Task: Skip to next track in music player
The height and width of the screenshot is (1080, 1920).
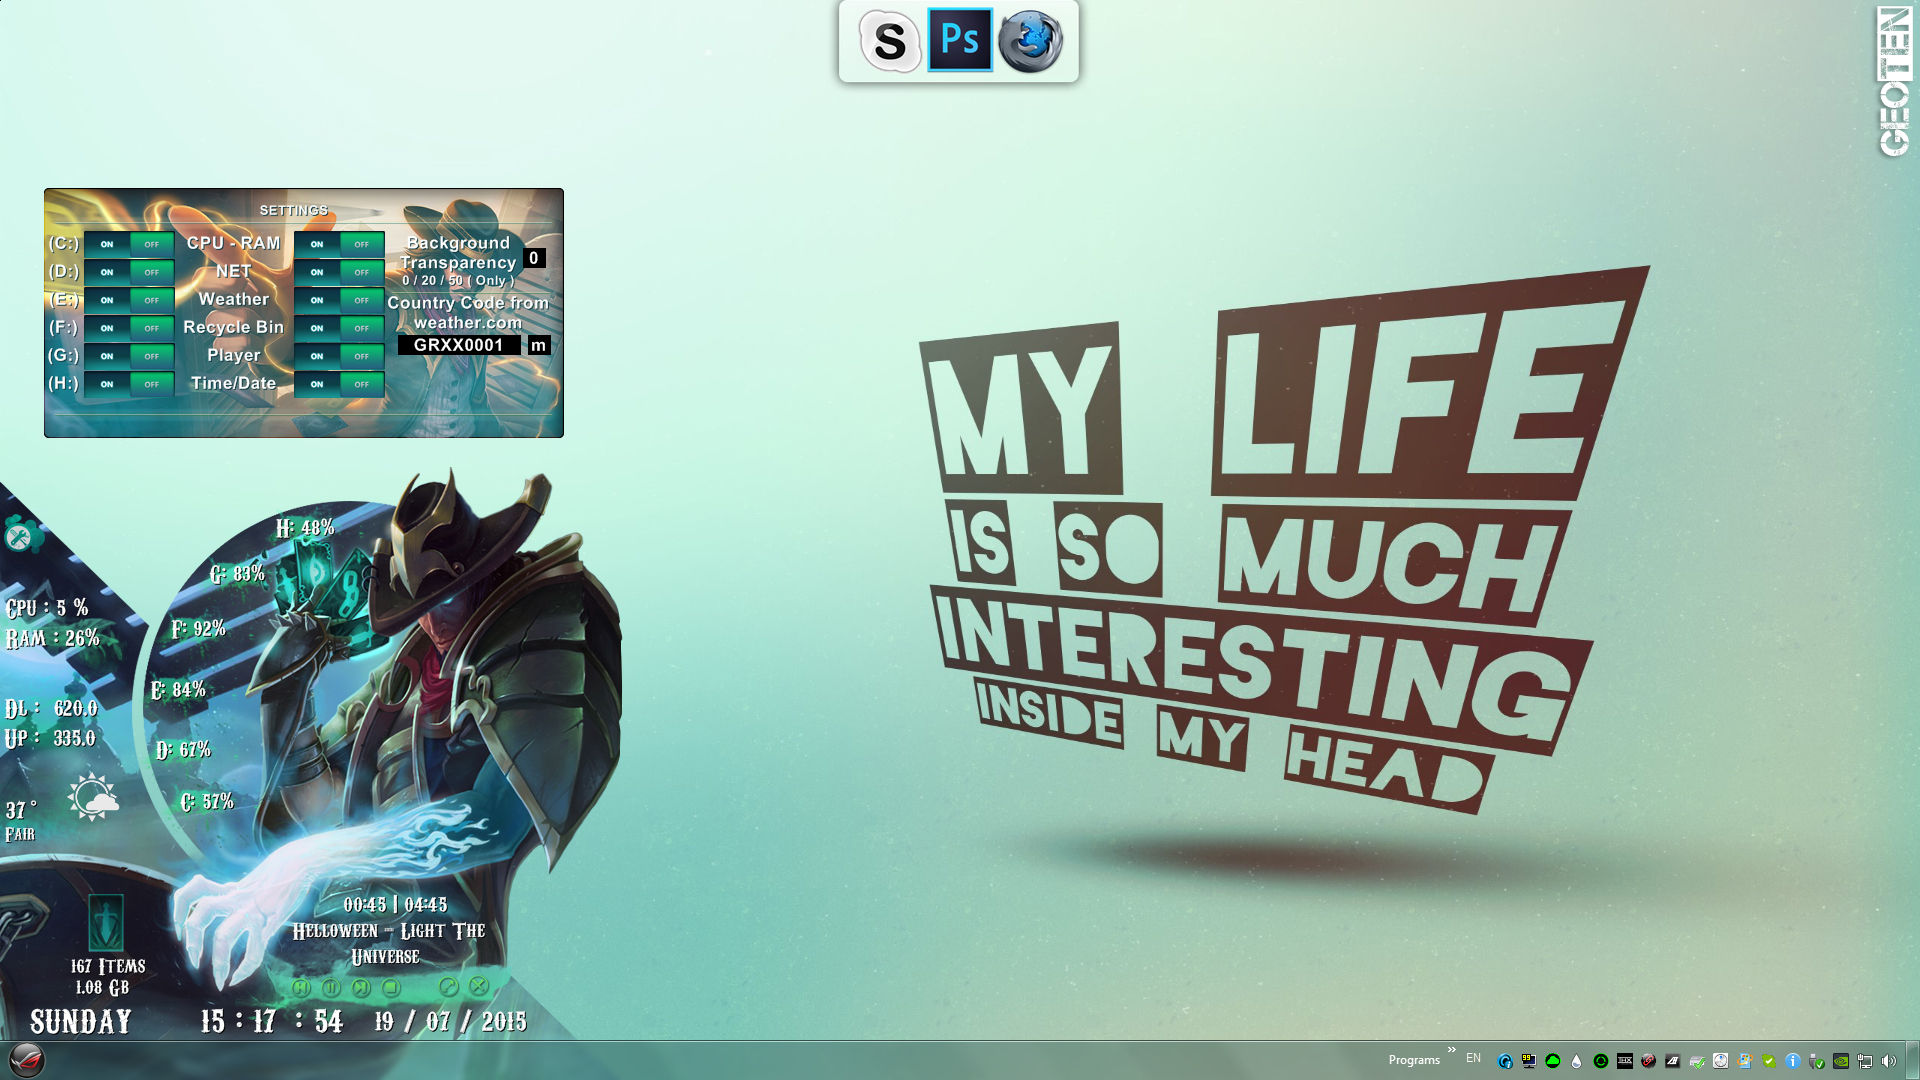Action: tap(361, 987)
